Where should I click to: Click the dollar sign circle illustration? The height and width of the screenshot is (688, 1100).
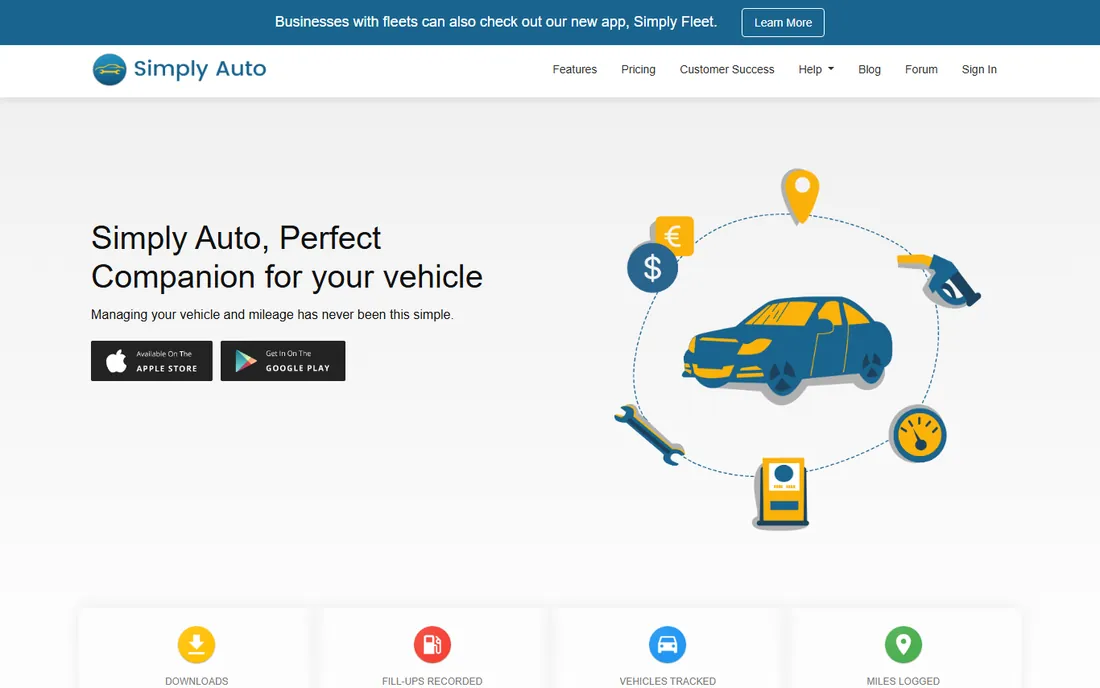click(652, 267)
